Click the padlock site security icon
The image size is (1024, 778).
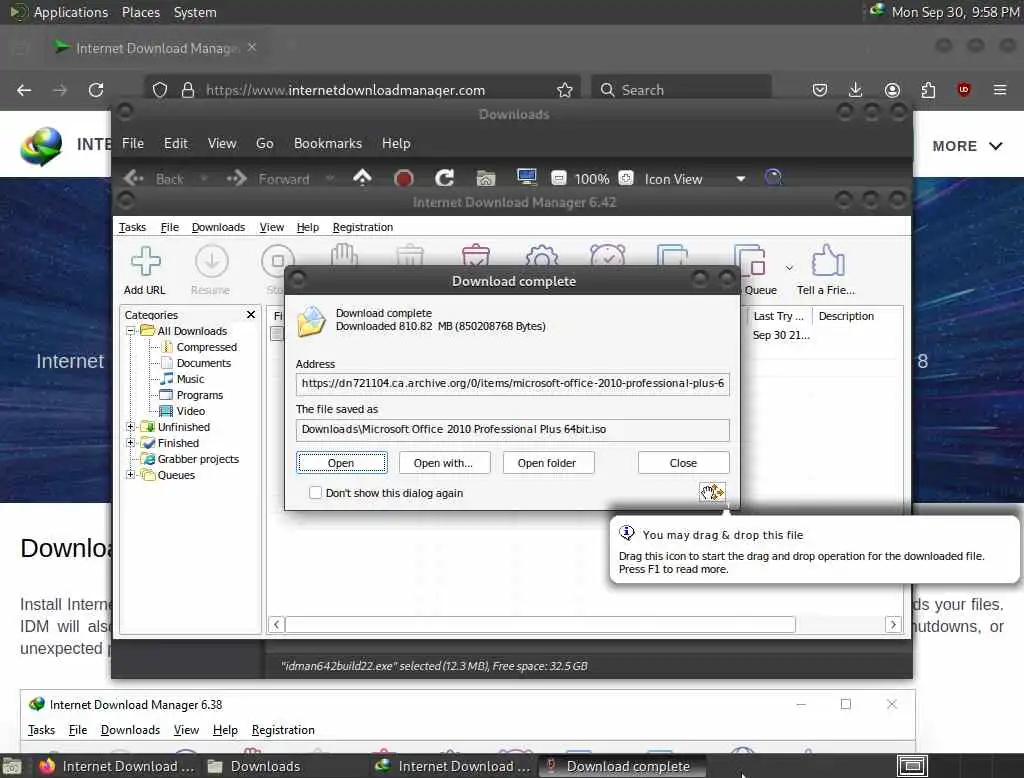point(188,90)
